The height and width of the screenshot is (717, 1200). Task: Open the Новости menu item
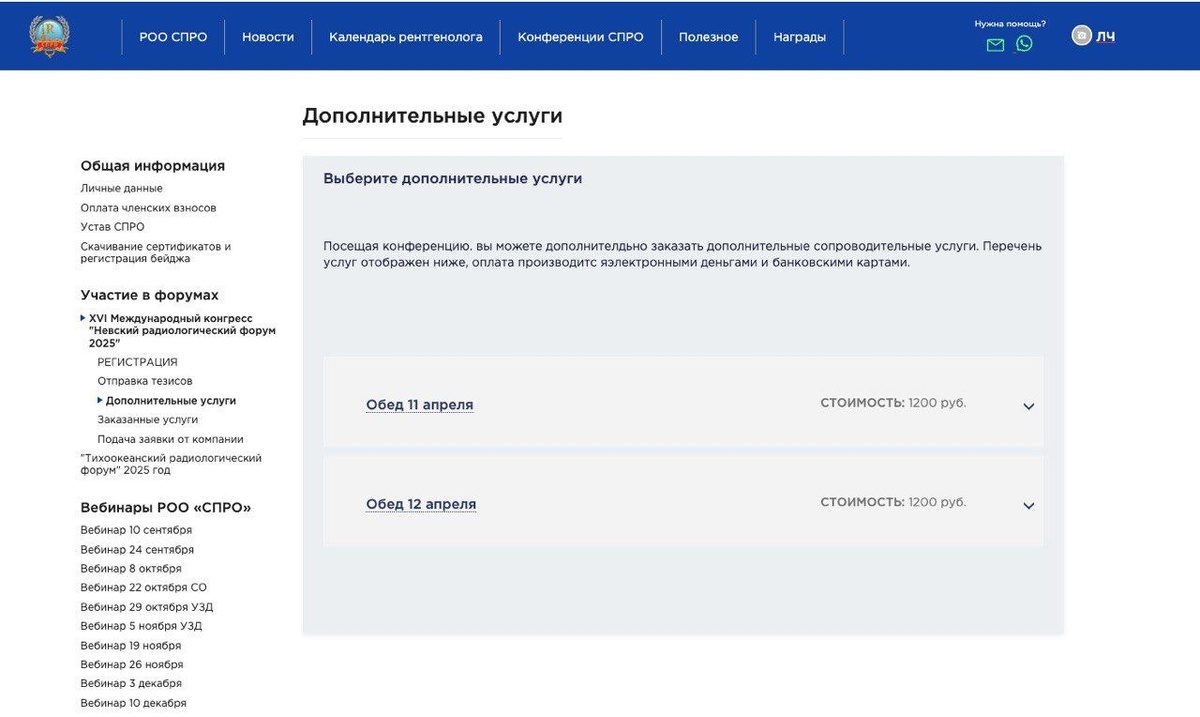(x=268, y=37)
